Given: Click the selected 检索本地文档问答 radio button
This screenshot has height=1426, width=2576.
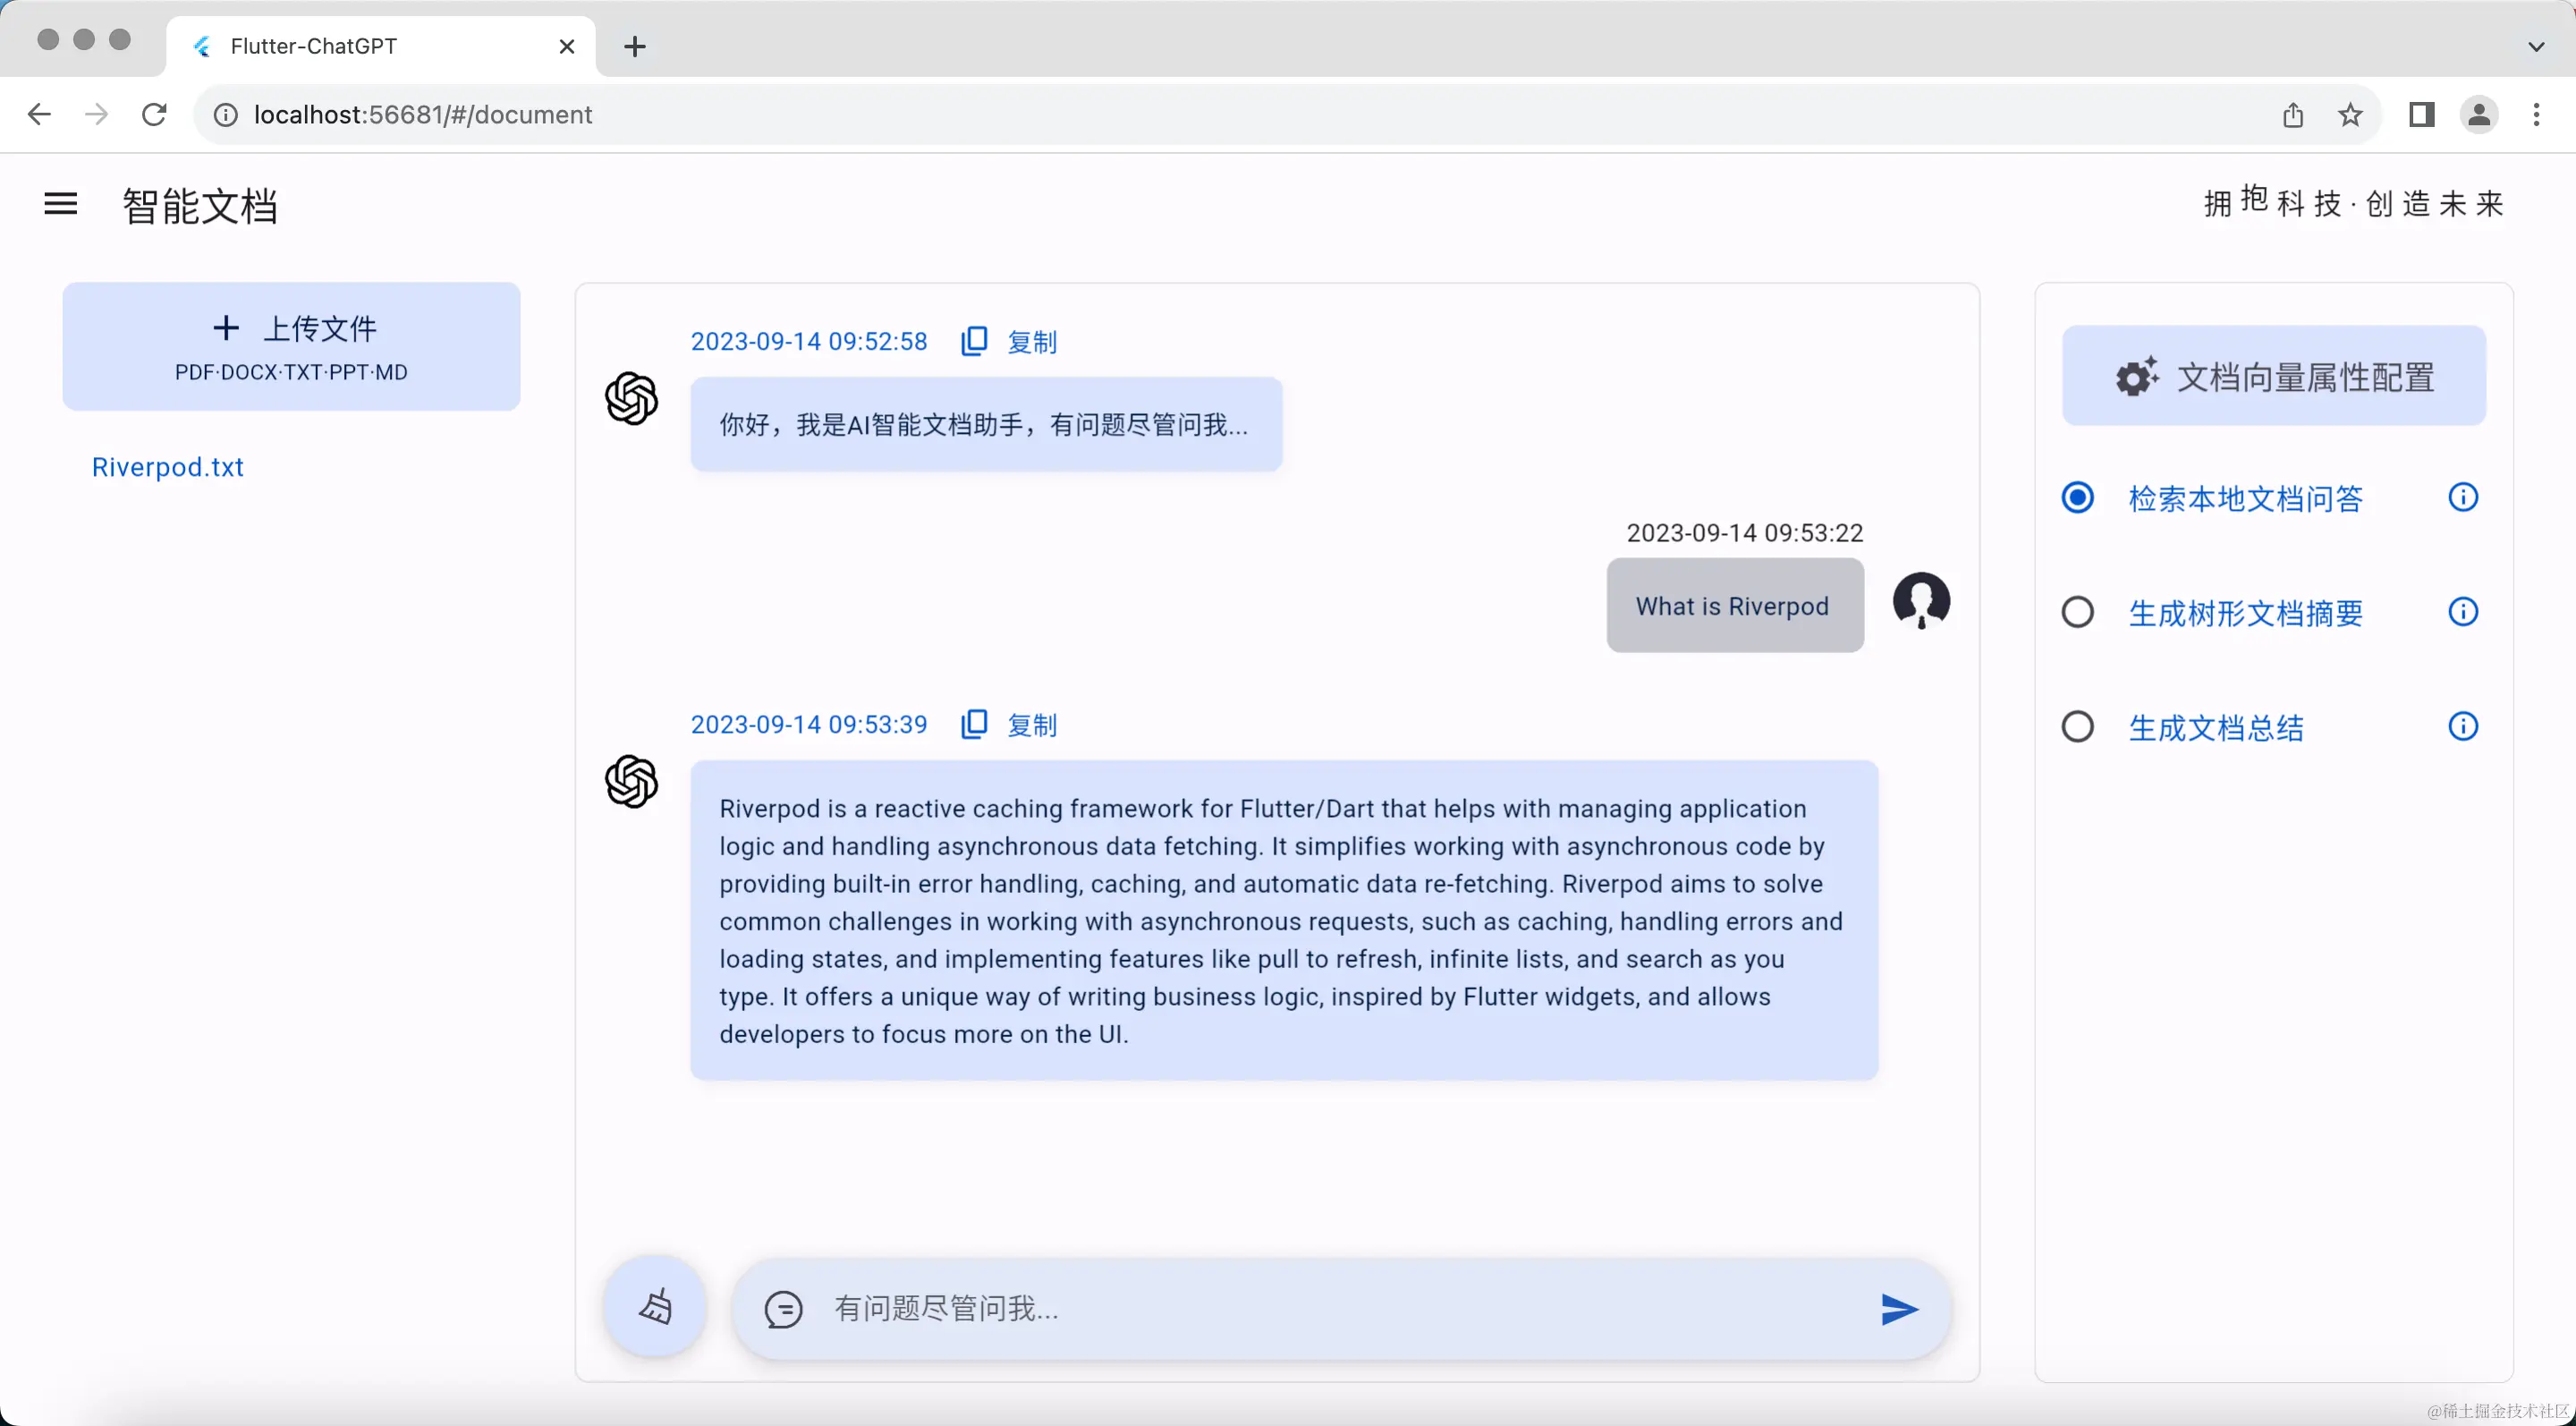Looking at the screenshot, I should (x=2077, y=497).
